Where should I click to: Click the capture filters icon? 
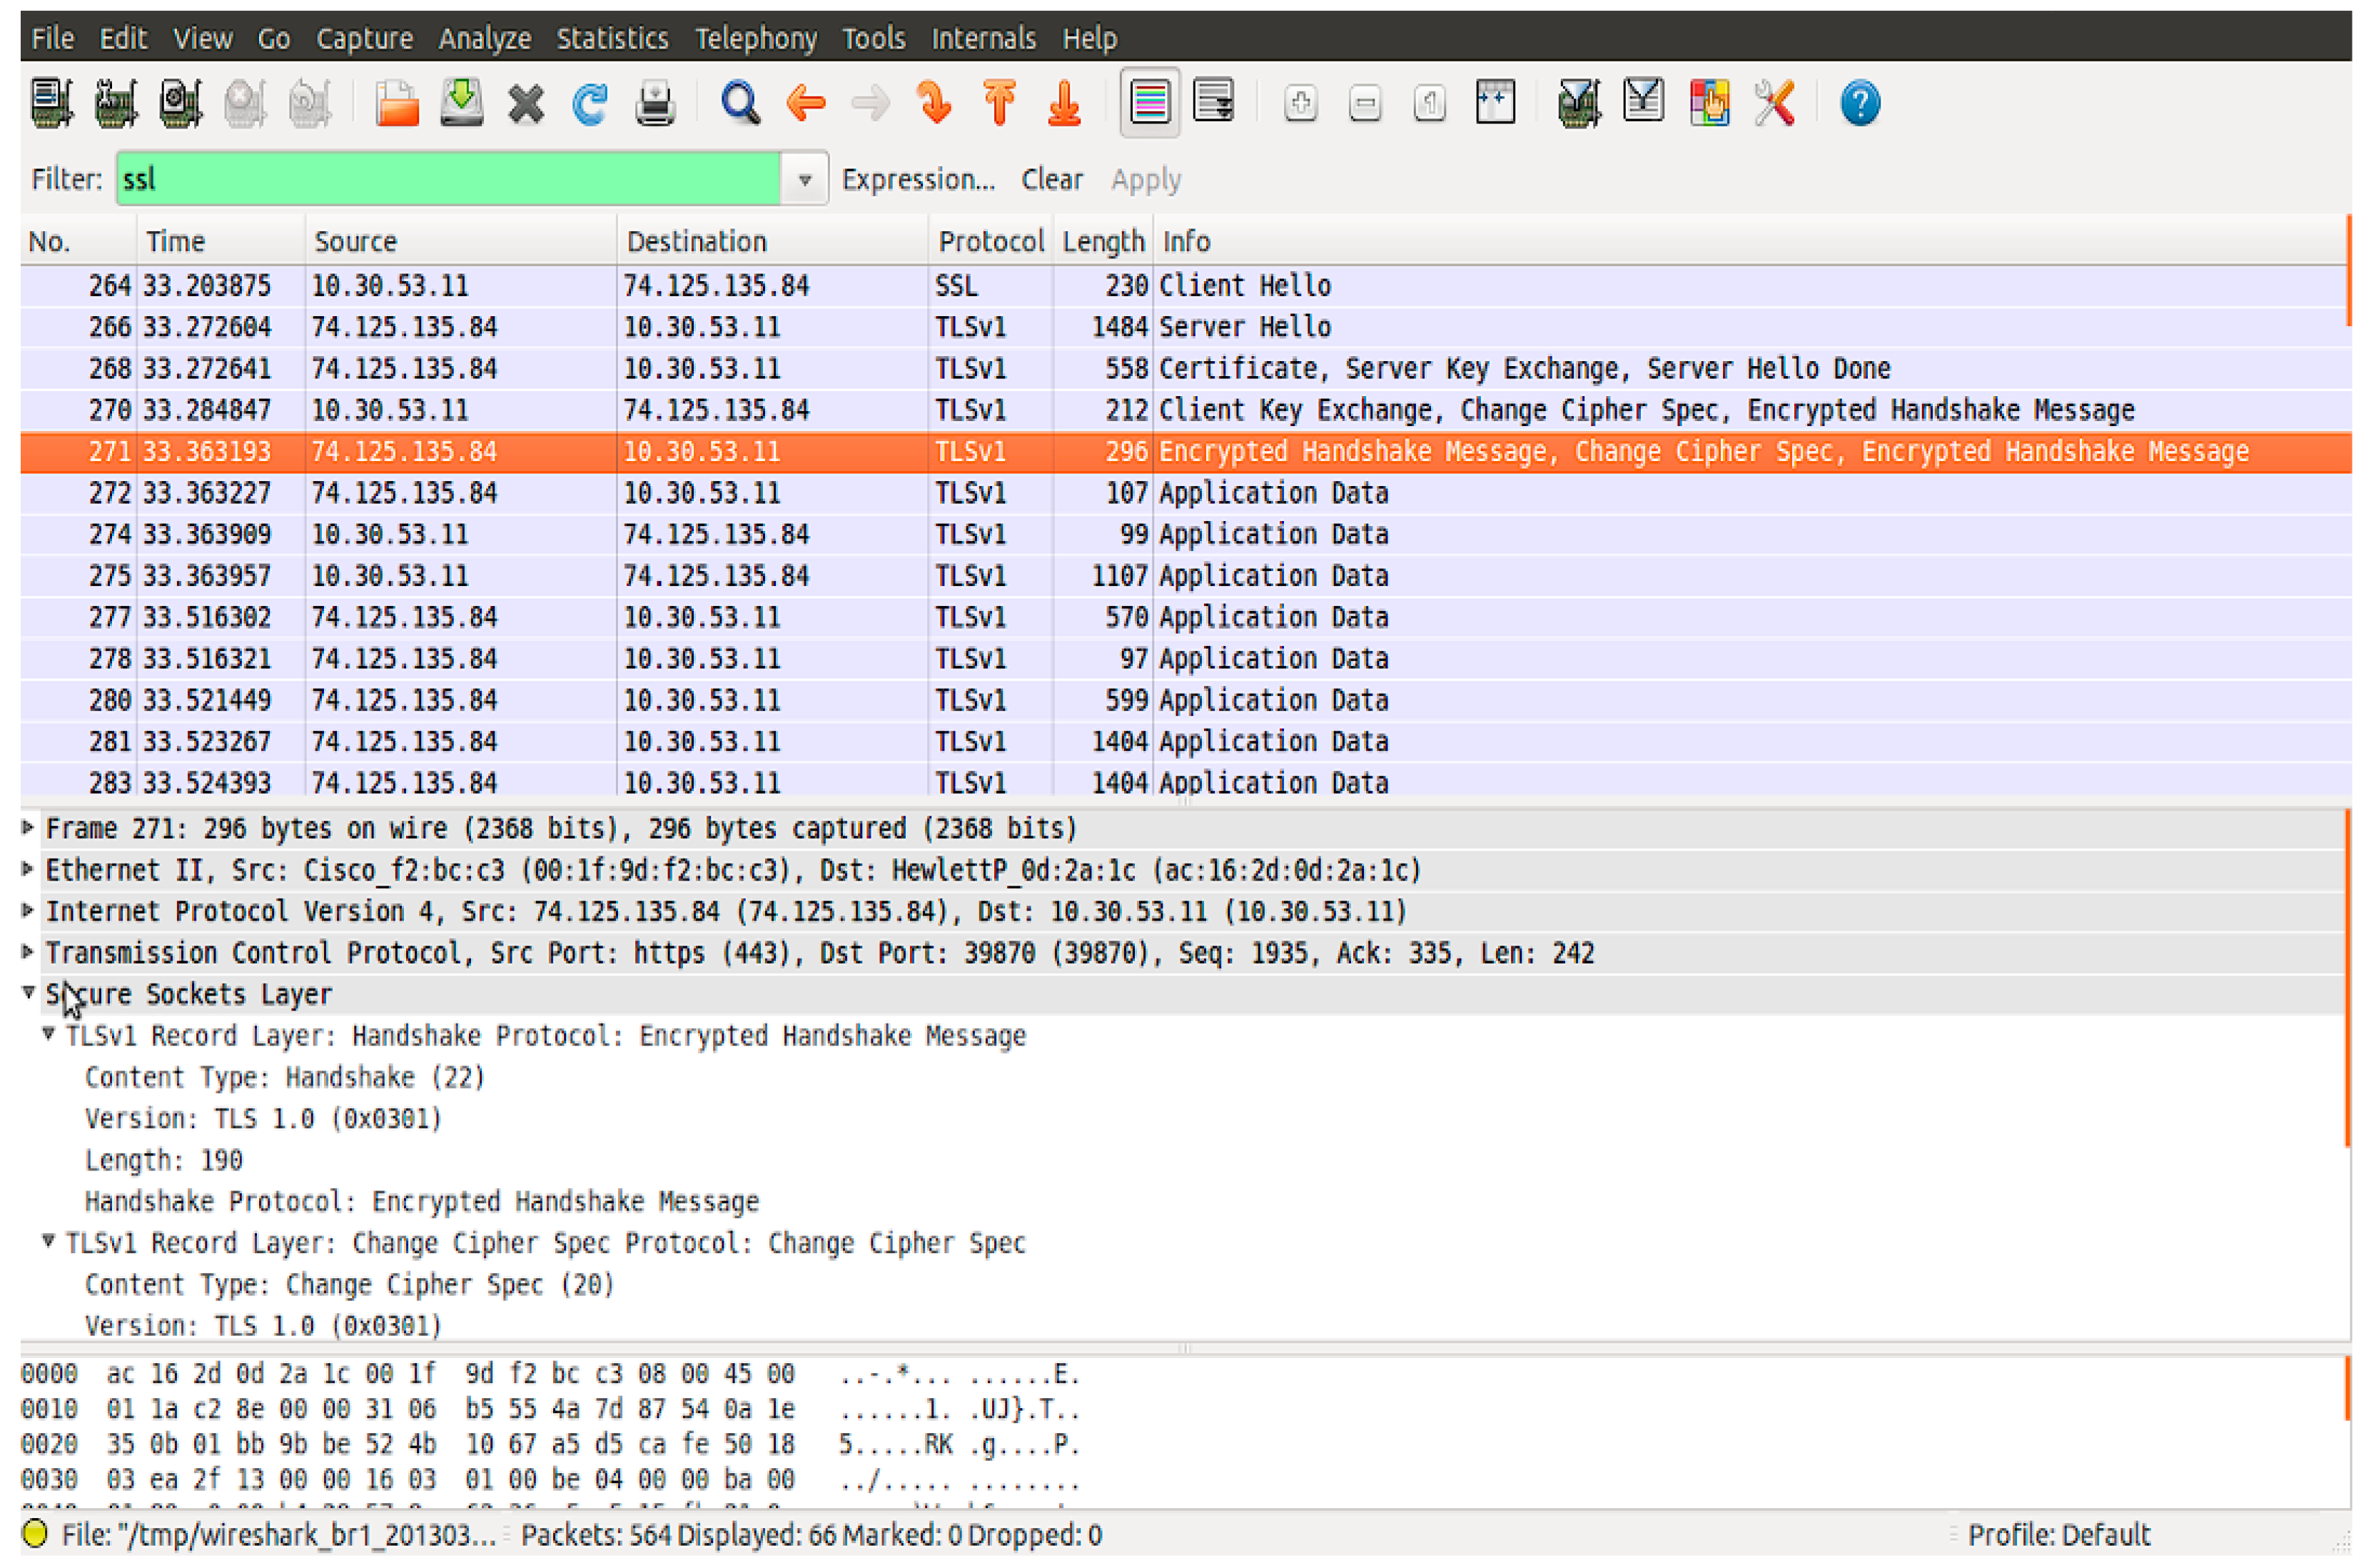(x=1579, y=103)
